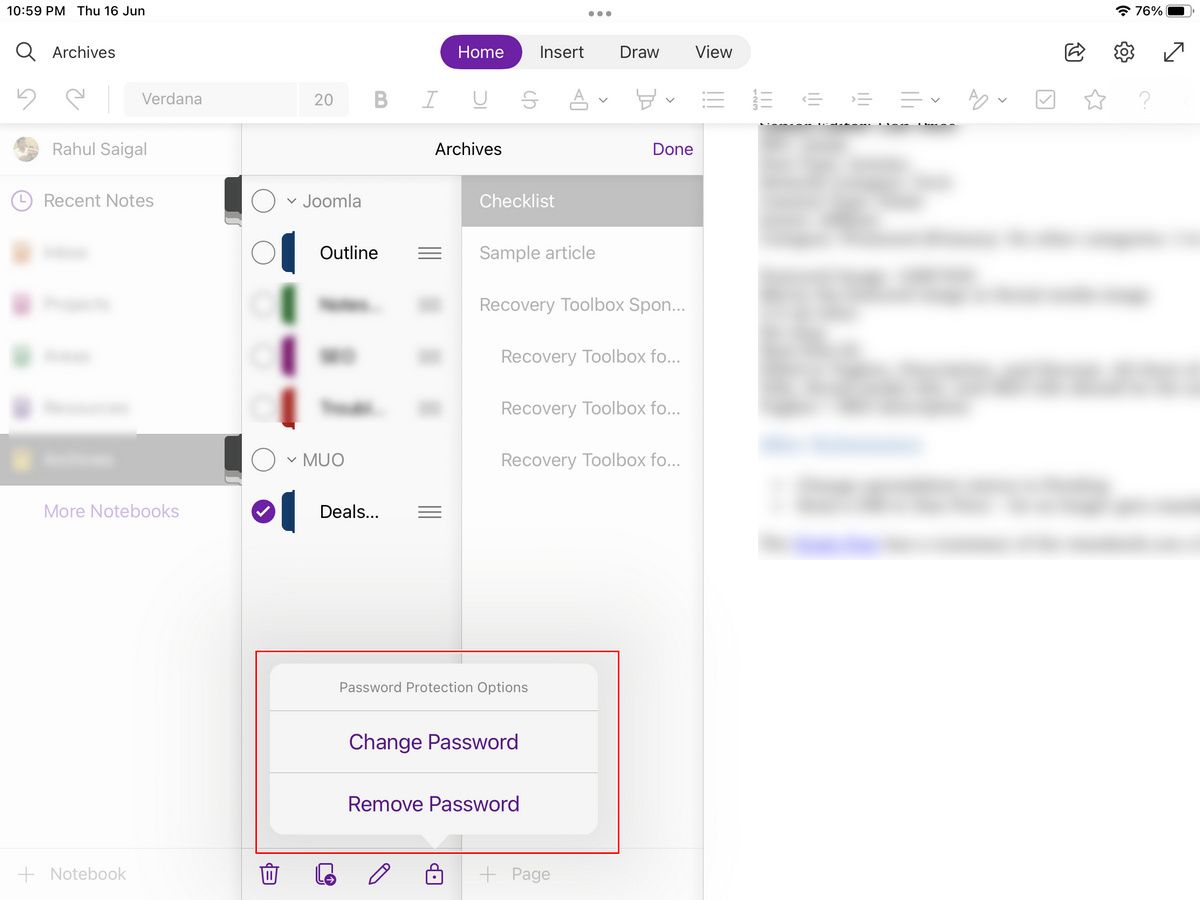Choose Change Password option
The width and height of the screenshot is (1200, 900).
pos(434,742)
